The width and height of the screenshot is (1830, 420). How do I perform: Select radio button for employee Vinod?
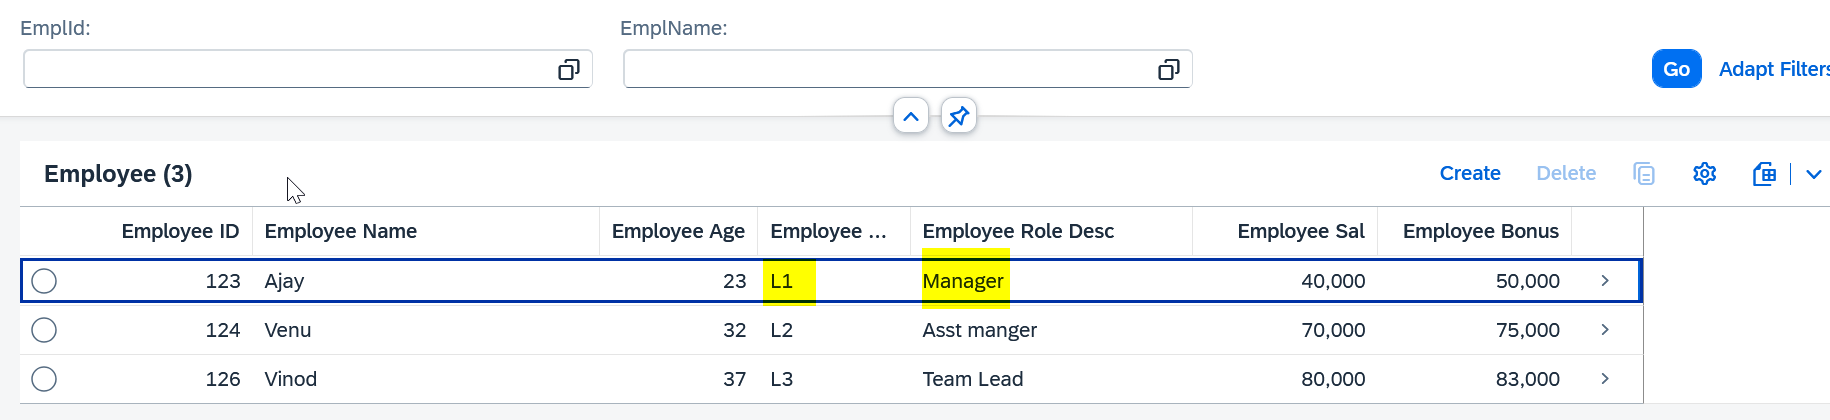[44, 379]
